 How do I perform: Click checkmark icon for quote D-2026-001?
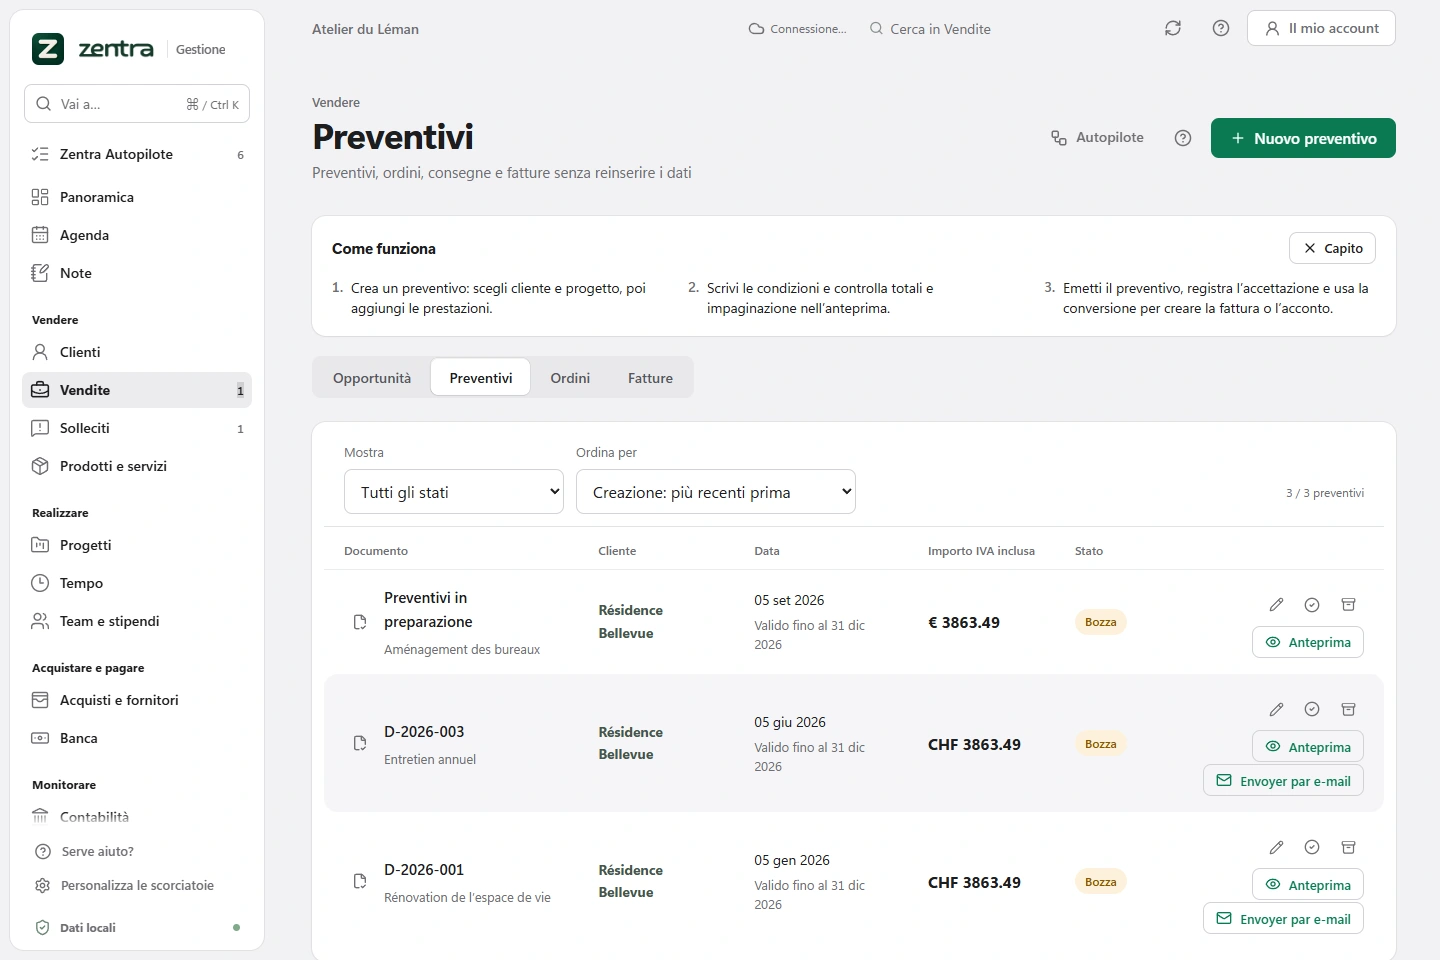(x=1312, y=847)
